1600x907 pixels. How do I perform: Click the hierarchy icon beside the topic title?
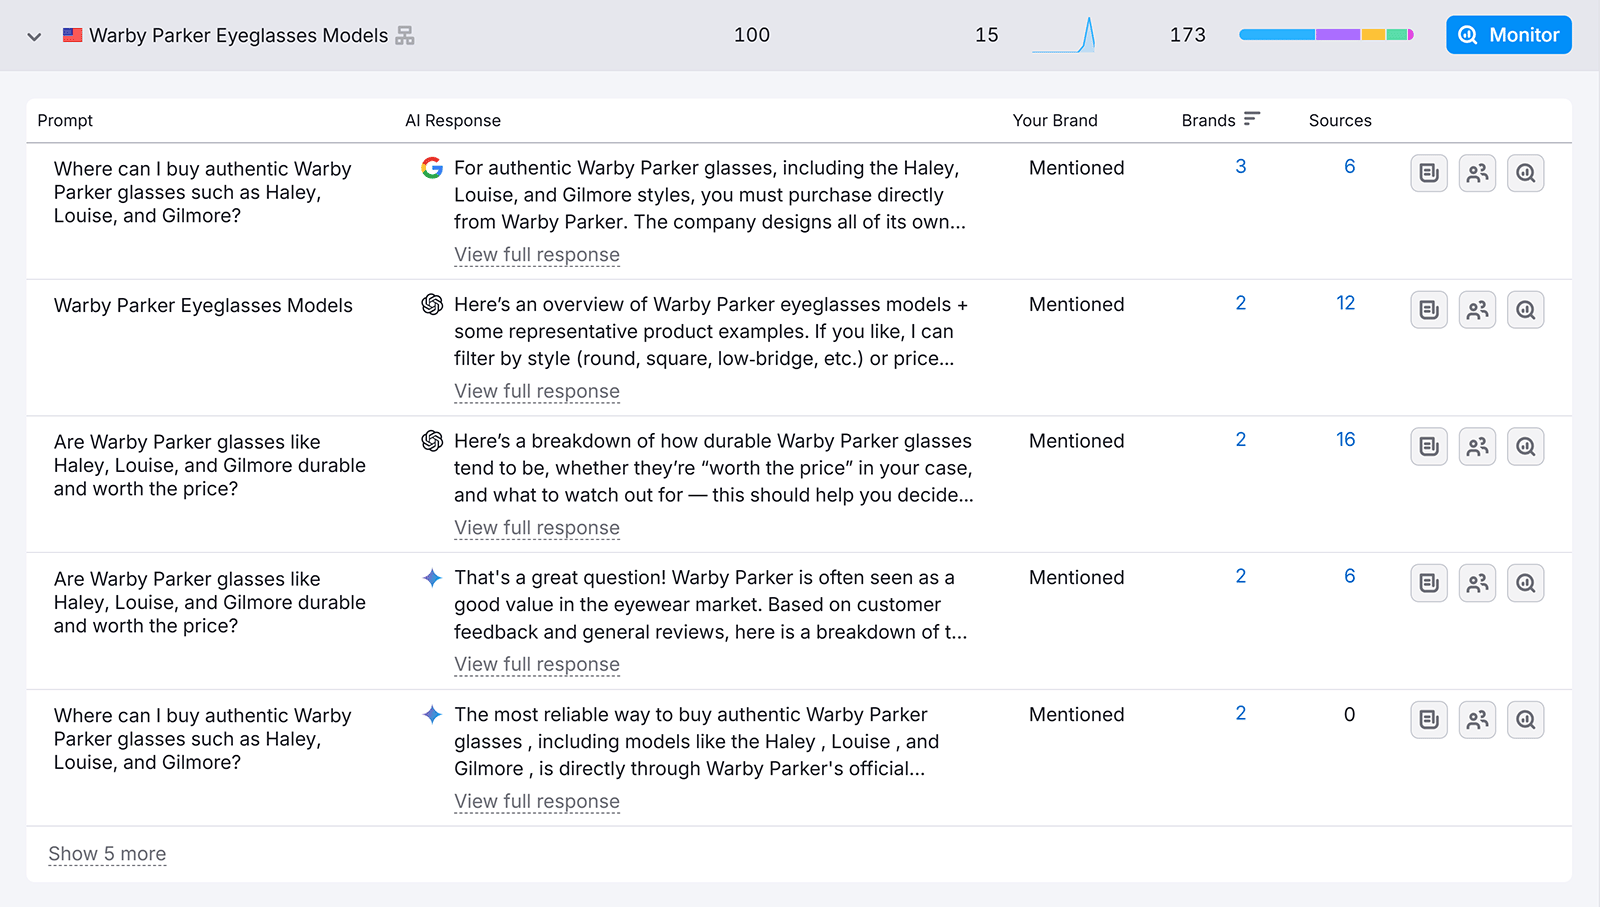(405, 36)
